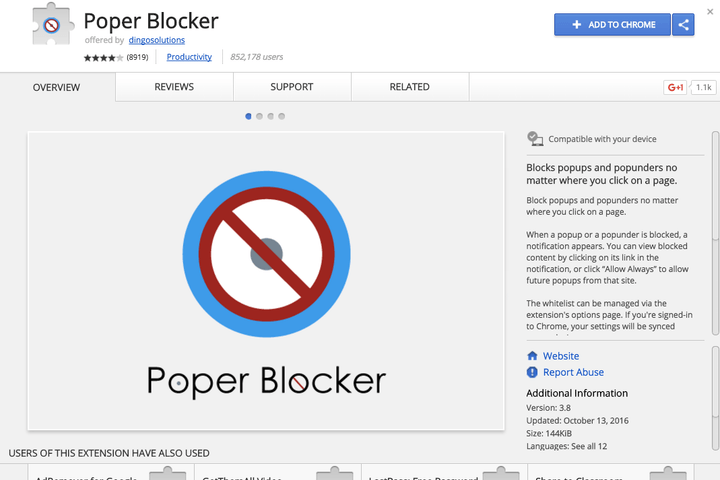Click Users of this extension have also used heading
This screenshot has height=480, width=720.
pos(109,453)
